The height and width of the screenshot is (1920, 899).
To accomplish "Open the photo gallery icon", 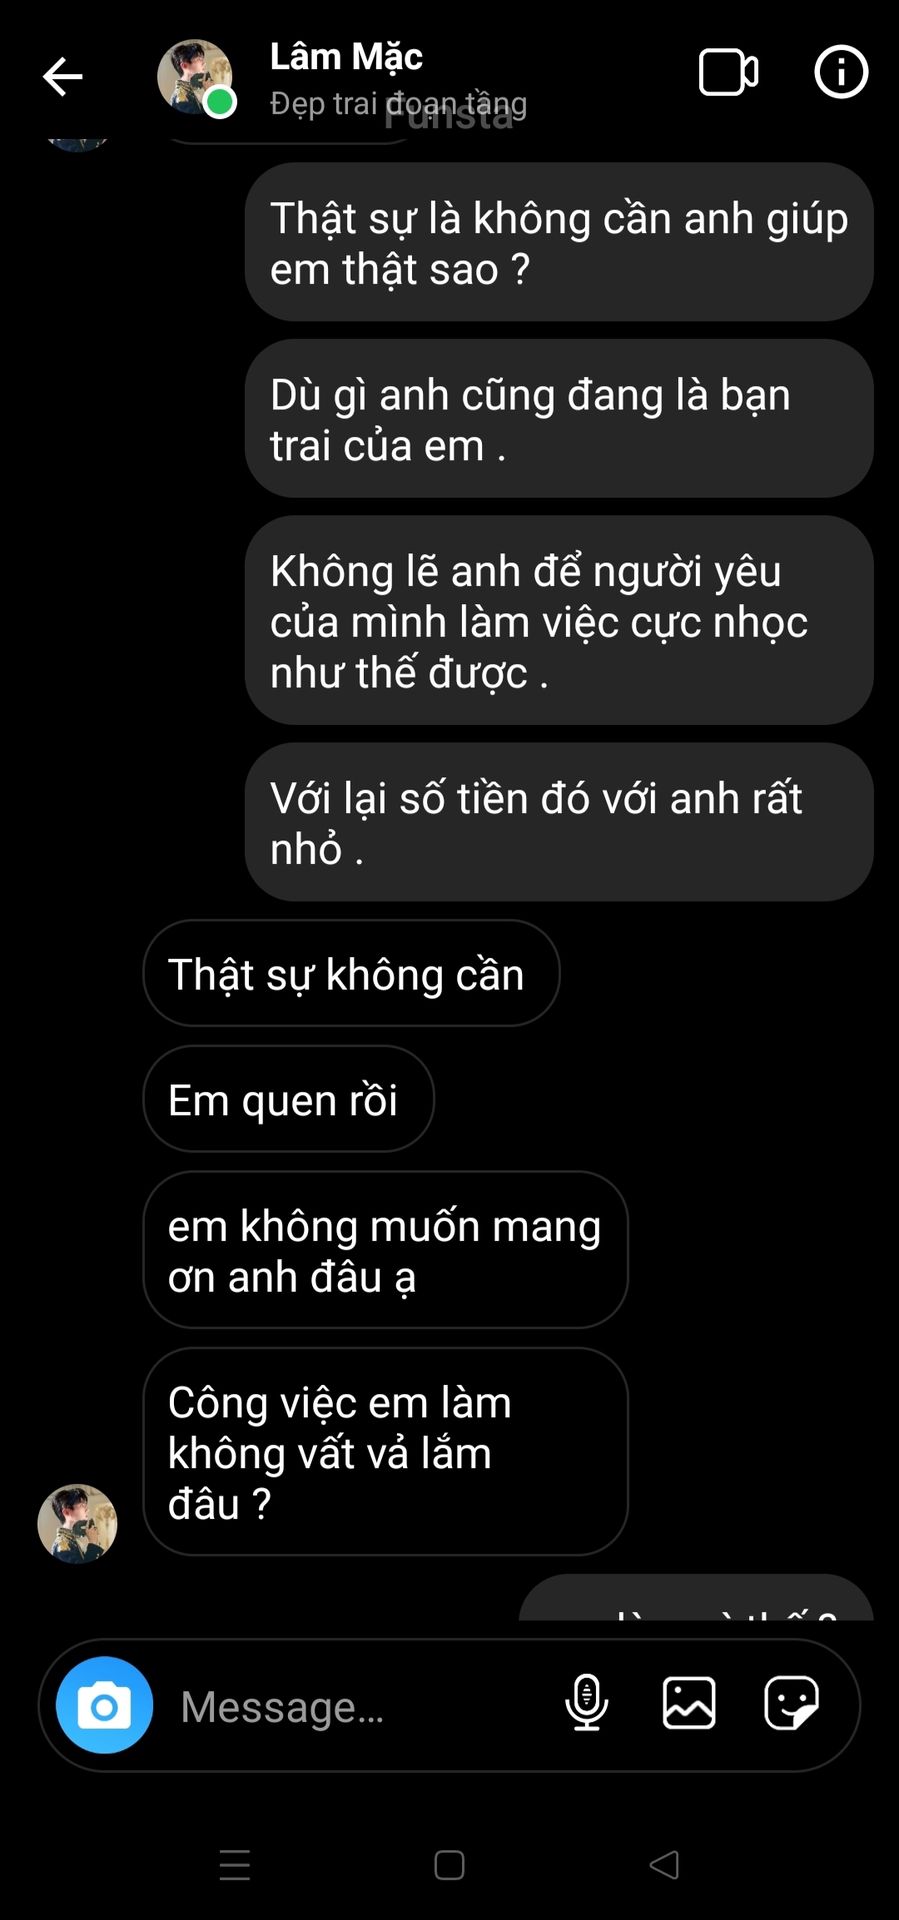I will click(689, 1703).
